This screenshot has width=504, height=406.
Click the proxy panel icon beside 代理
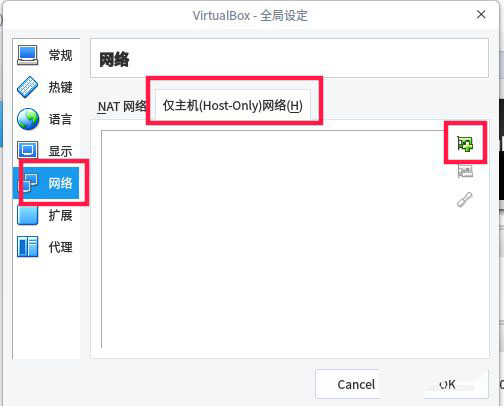(x=28, y=247)
